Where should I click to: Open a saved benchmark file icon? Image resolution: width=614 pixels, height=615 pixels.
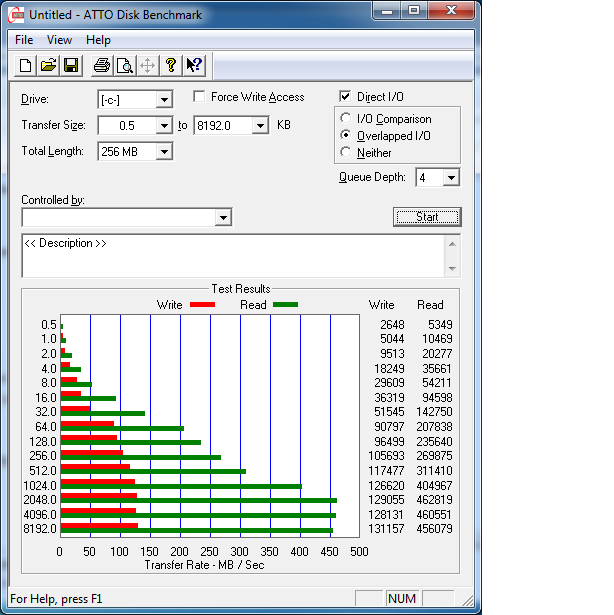[x=48, y=65]
